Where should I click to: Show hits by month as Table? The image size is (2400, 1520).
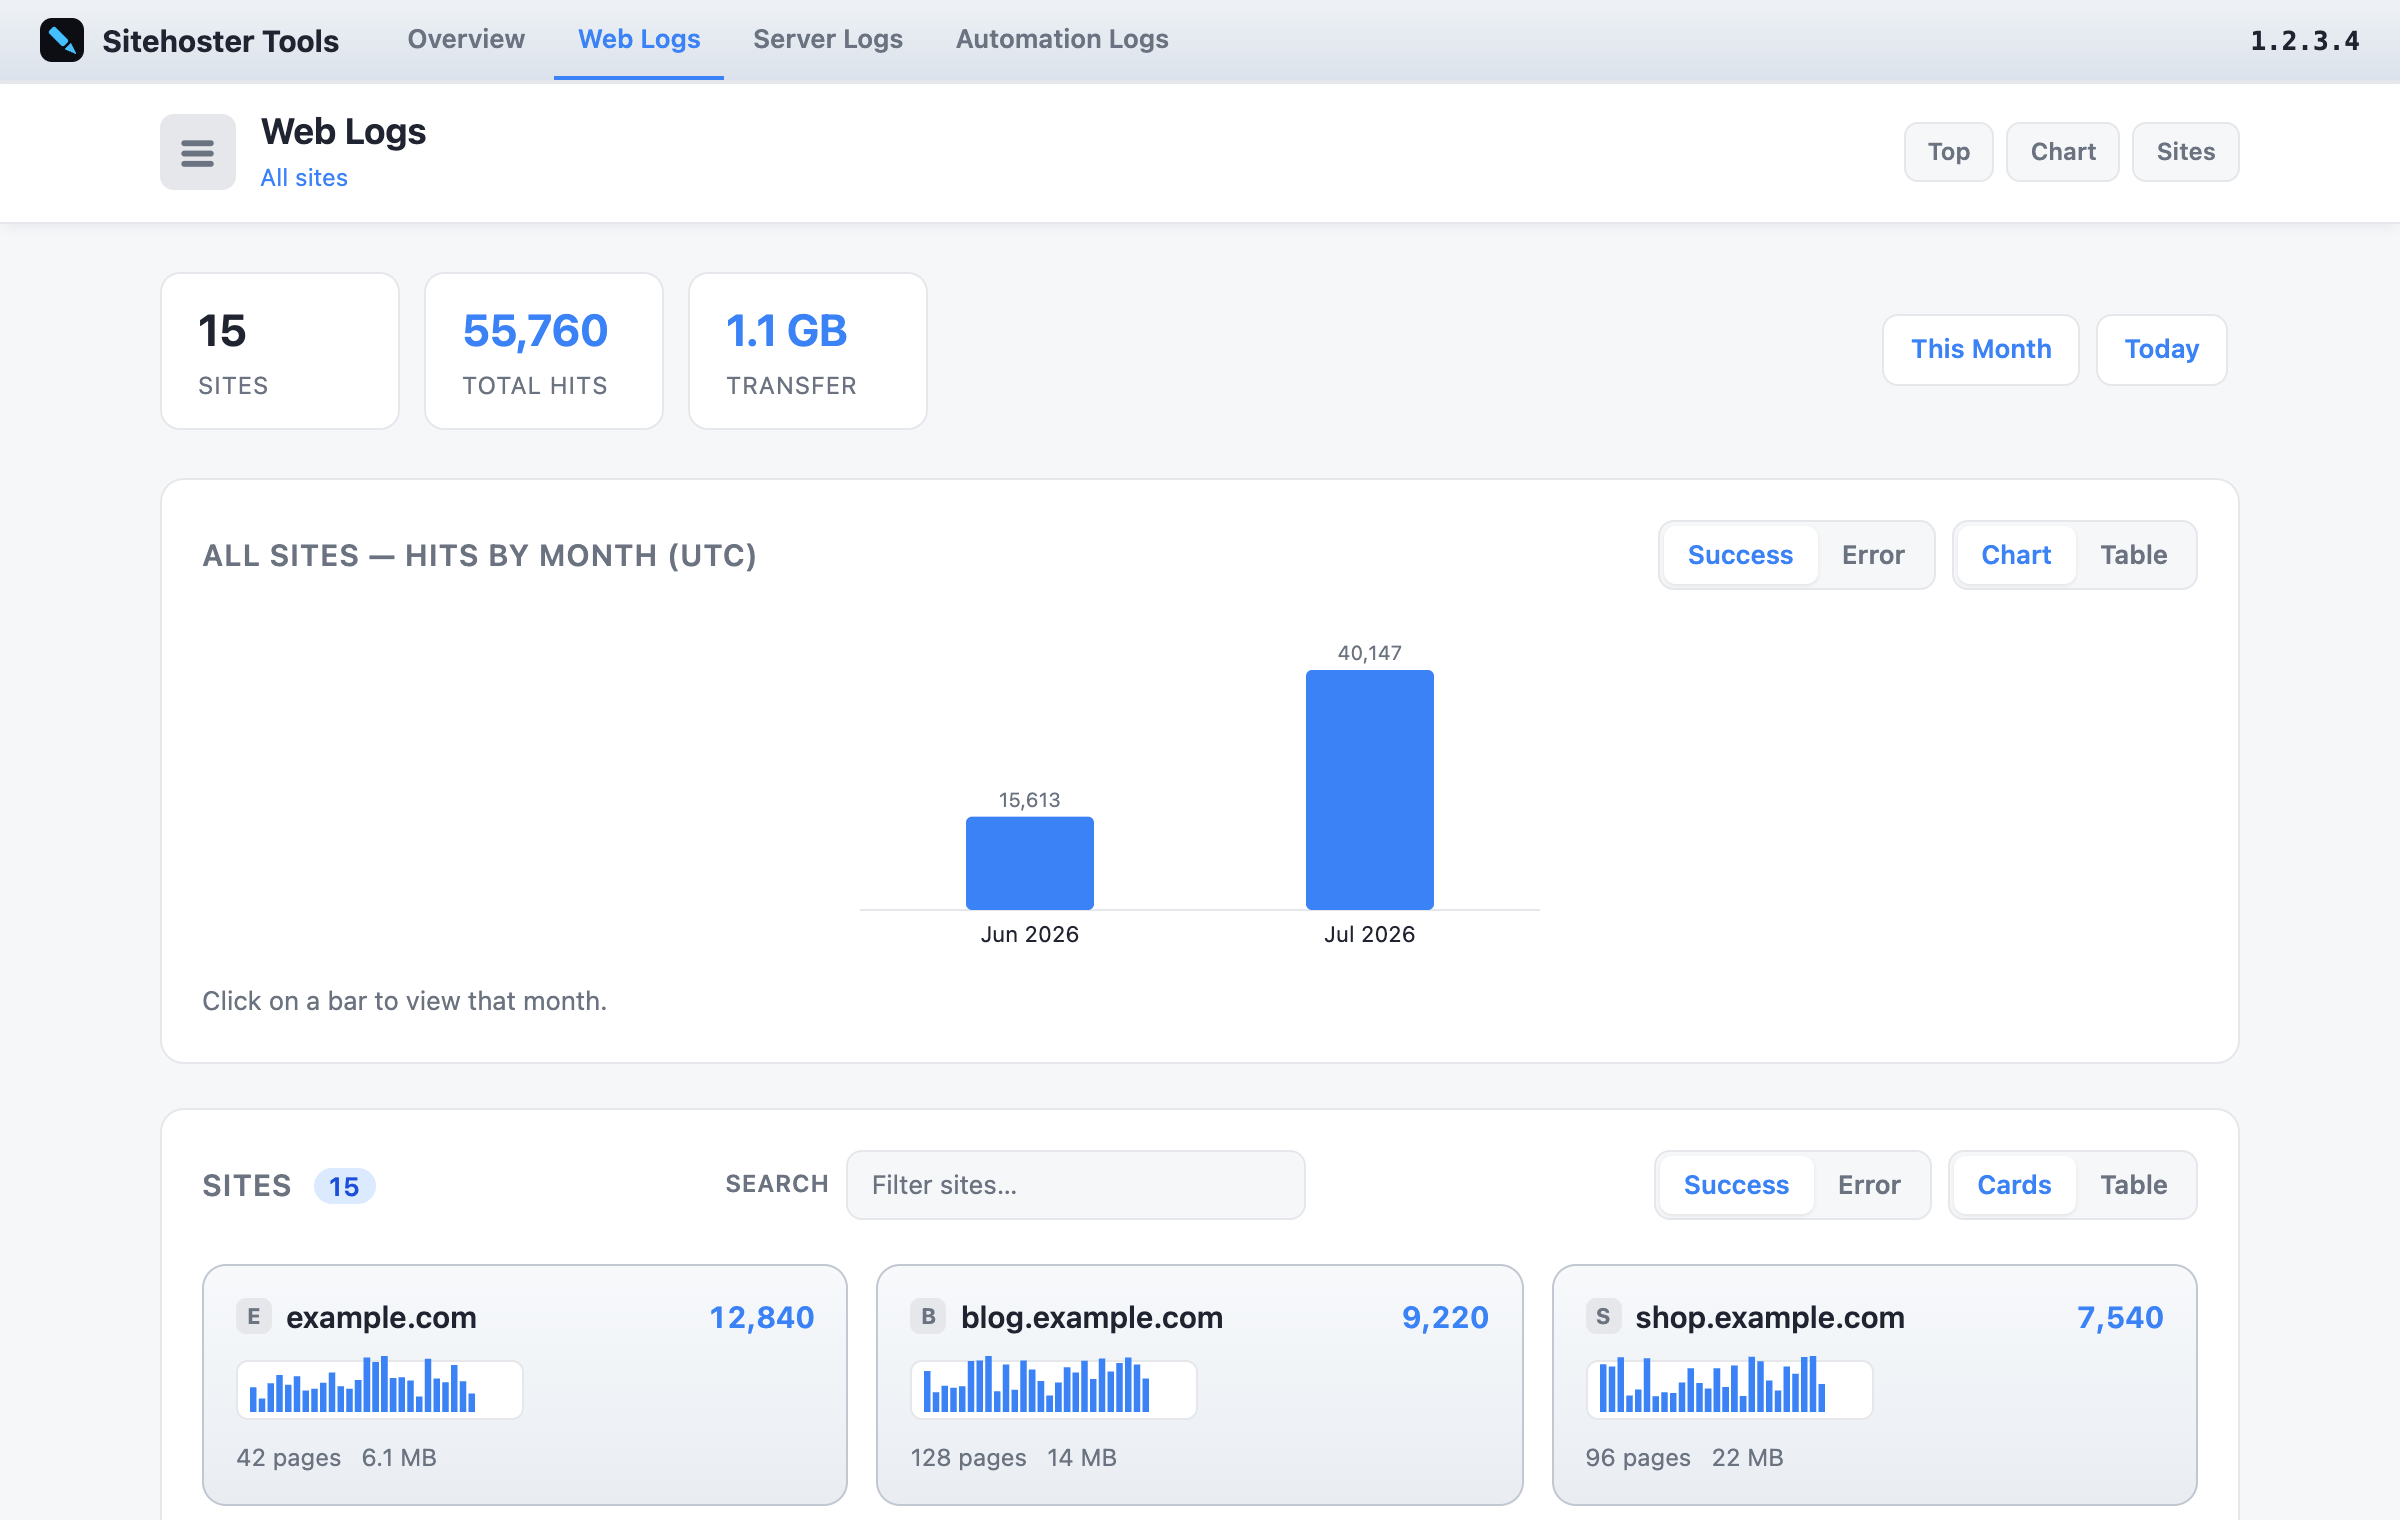pyautogui.click(x=2134, y=555)
